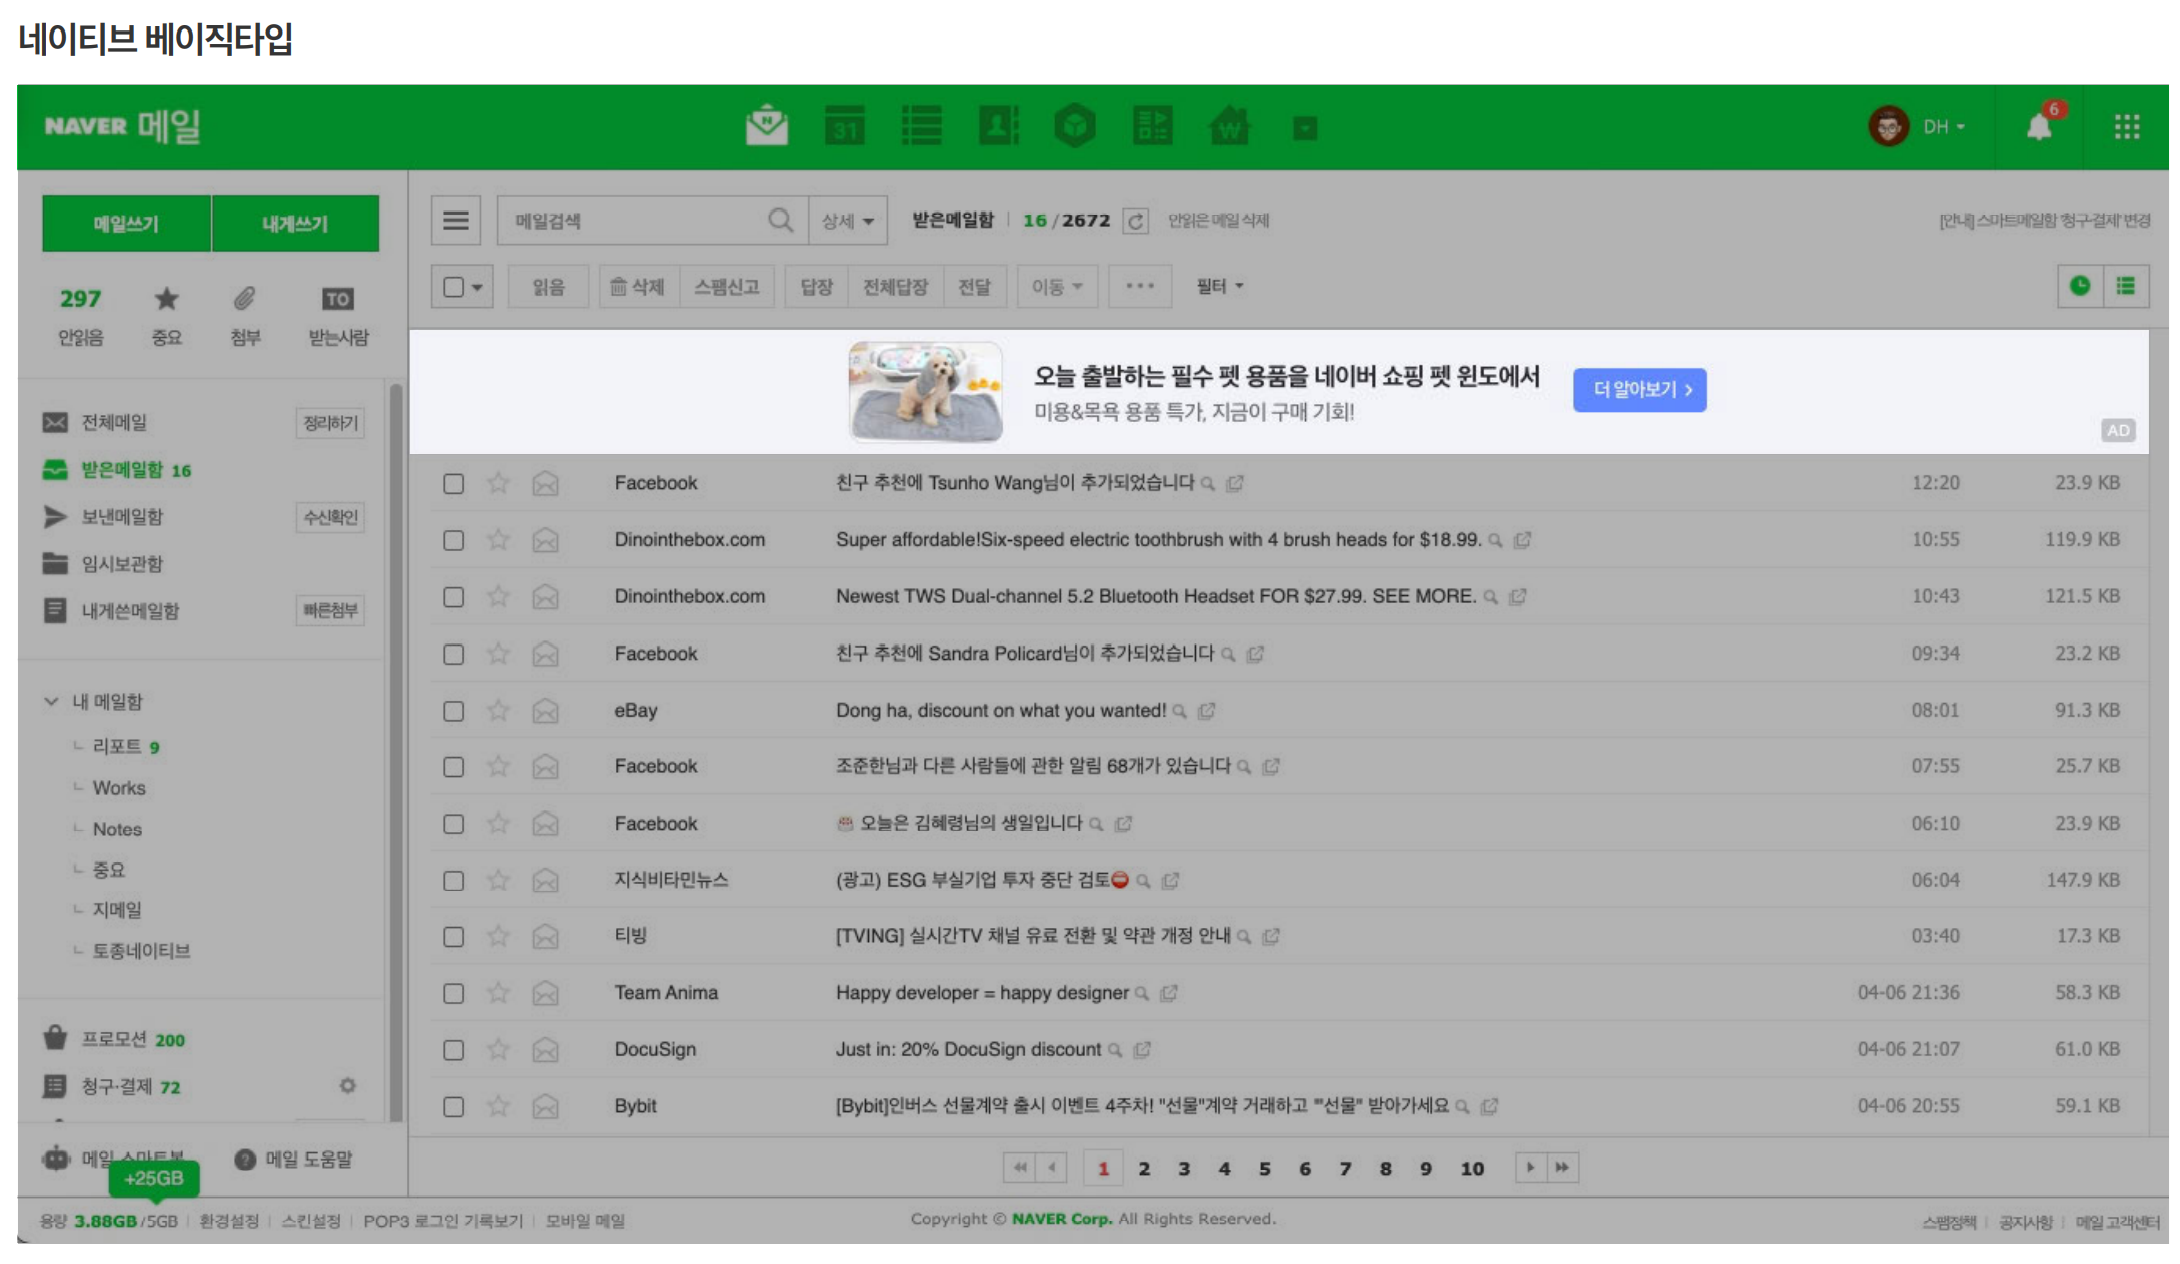Preview the Team Anima mail magnifier icon
Image resolution: width=2180 pixels, height=1264 pixels.
[x=1142, y=993]
